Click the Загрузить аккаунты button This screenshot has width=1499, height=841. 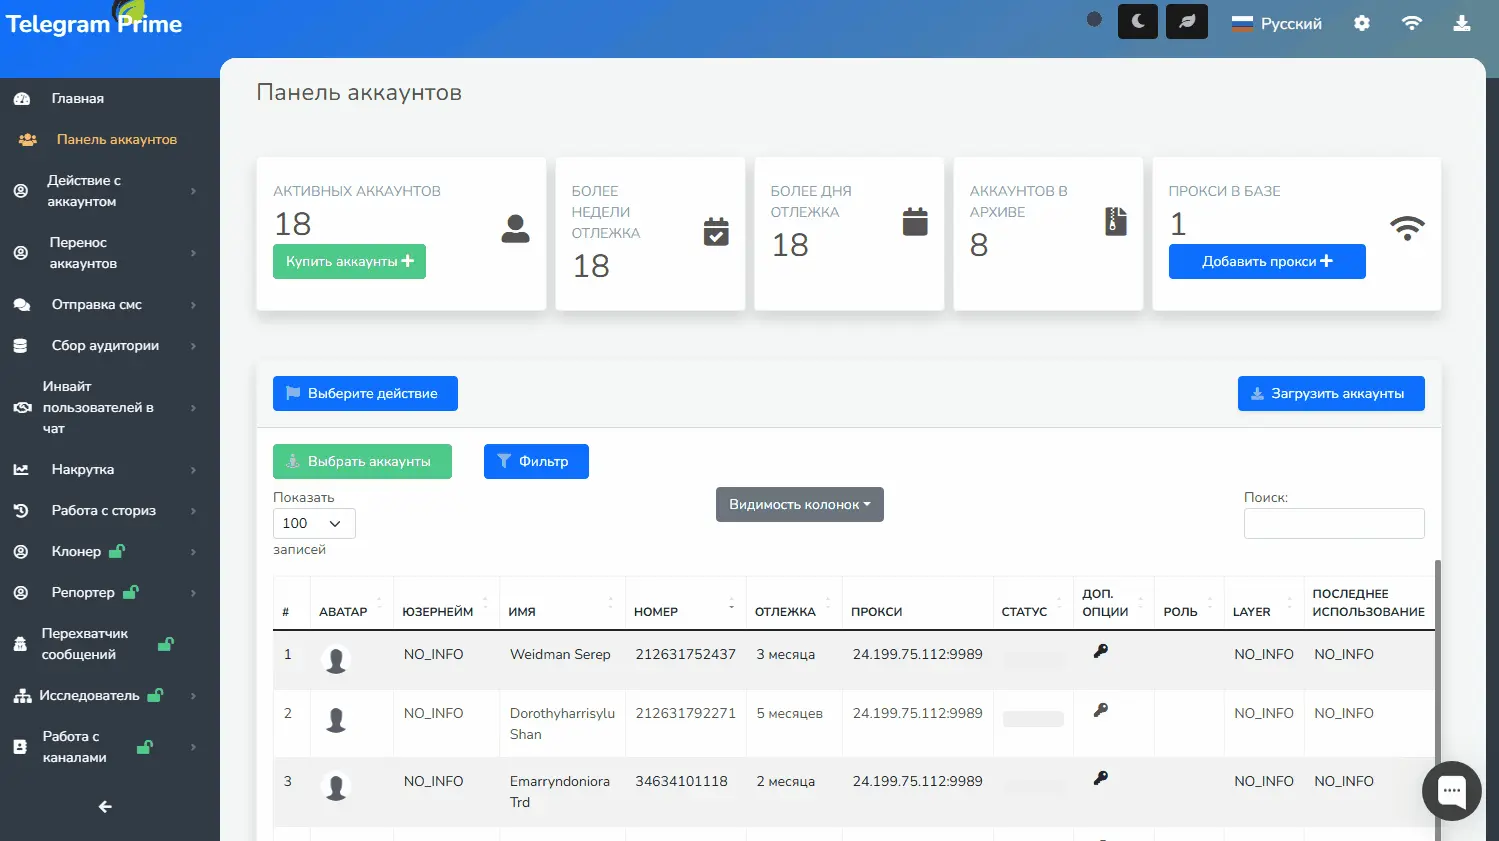[x=1331, y=393]
